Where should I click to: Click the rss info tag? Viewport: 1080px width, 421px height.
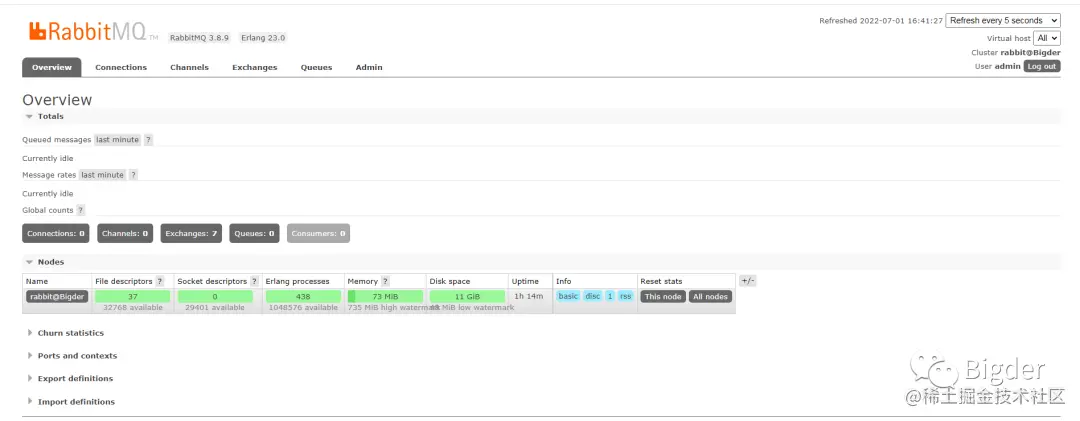625,296
